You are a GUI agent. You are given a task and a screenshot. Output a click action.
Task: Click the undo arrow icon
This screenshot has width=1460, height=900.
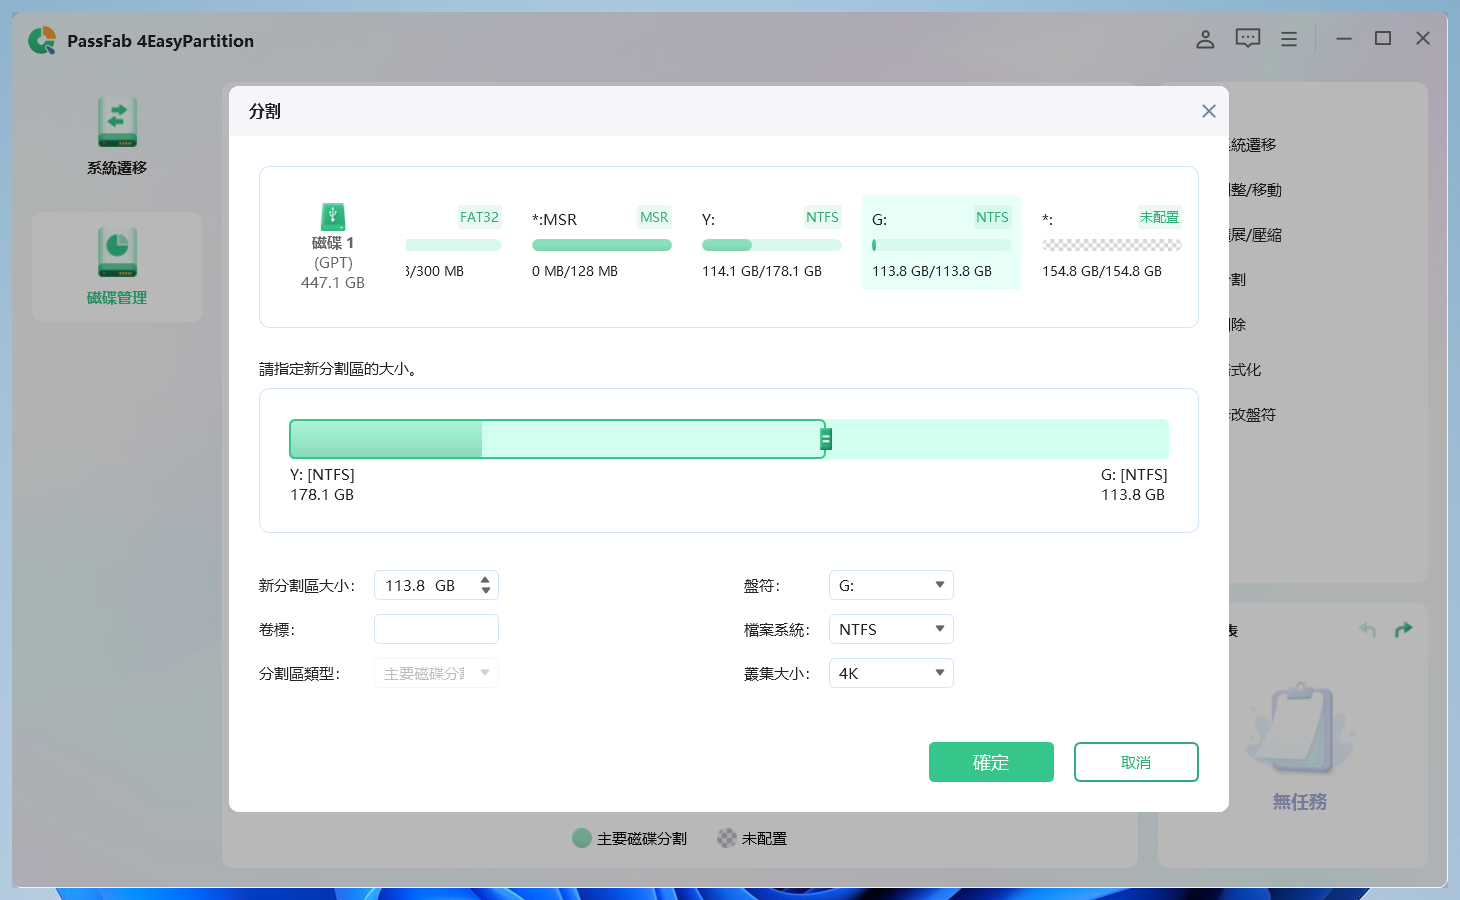pos(1367,629)
